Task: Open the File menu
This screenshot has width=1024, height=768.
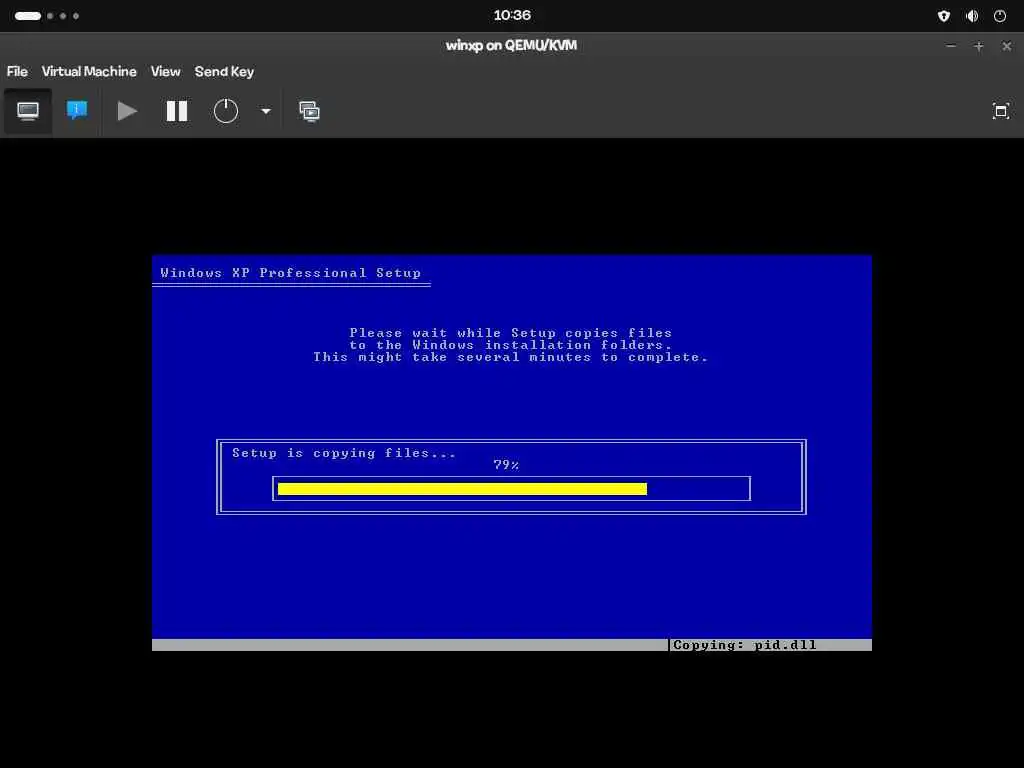Action: (17, 72)
